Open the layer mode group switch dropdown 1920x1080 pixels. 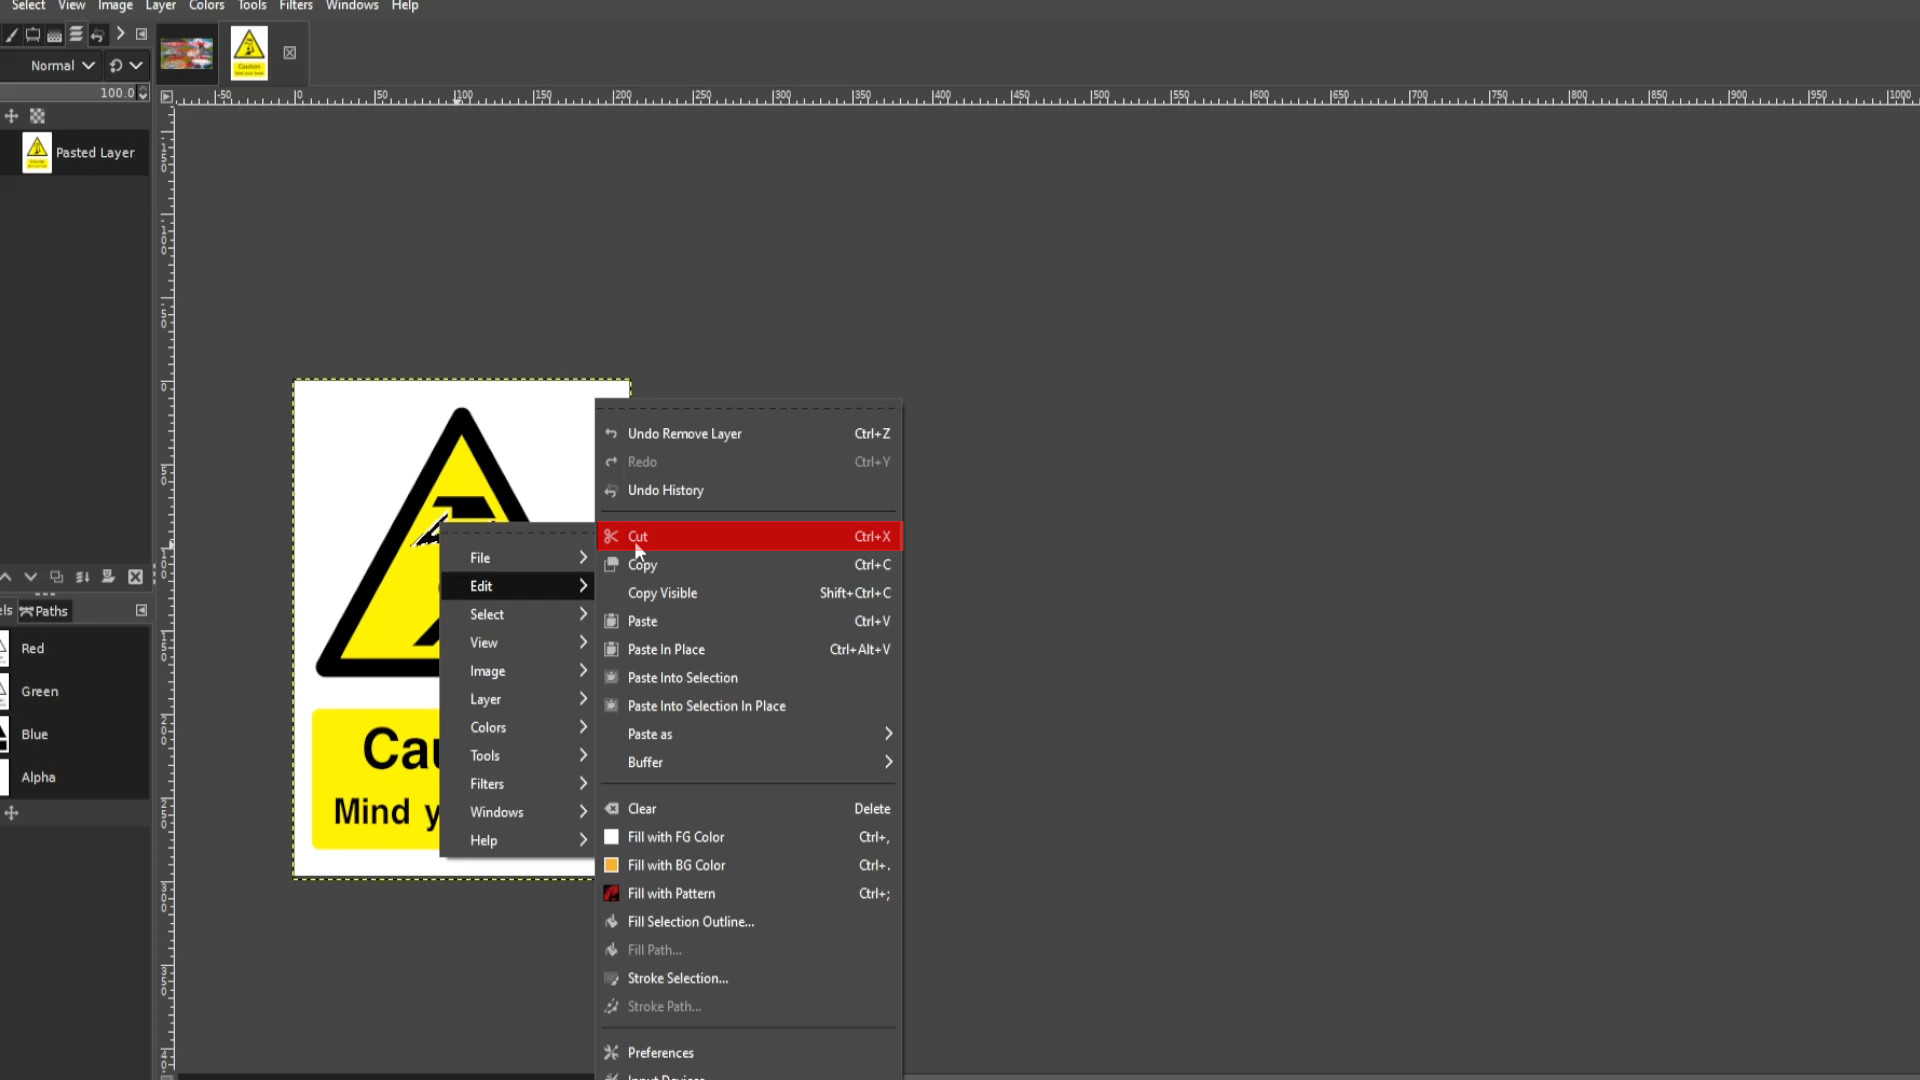click(126, 65)
